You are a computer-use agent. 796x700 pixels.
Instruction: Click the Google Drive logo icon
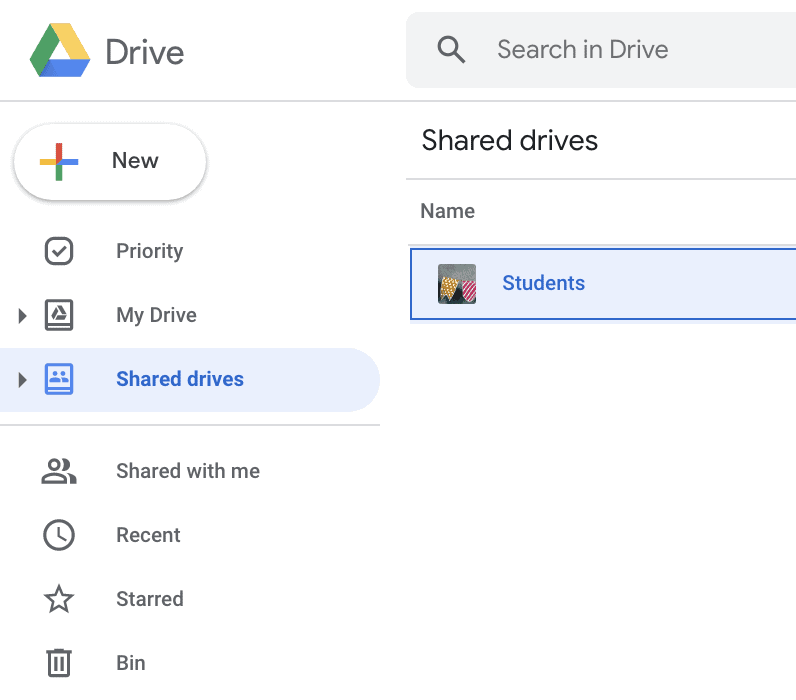(61, 50)
